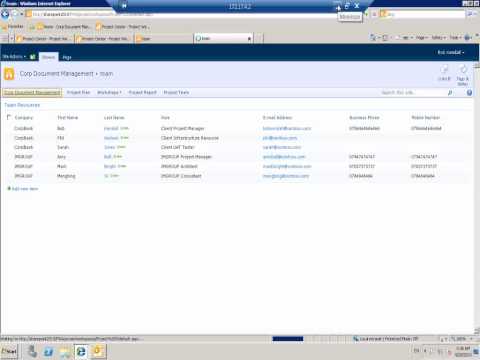Image resolution: width=480 pixels, height=360 pixels.
Task: Click the green Add new item plus icon
Action: tap(9, 189)
